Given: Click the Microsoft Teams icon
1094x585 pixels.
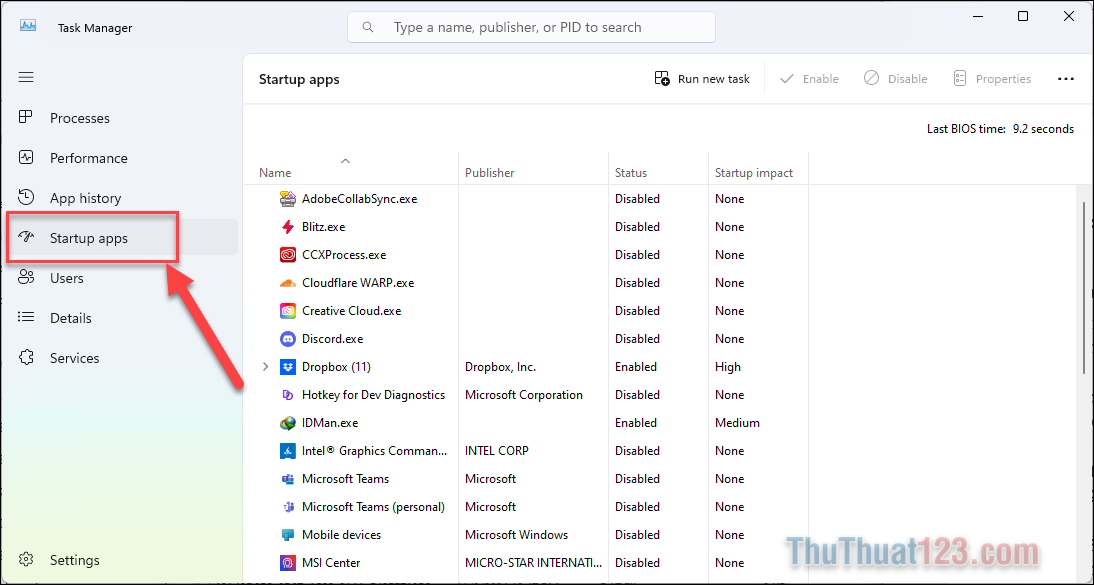Looking at the screenshot, I should click(x=287, y=478).
